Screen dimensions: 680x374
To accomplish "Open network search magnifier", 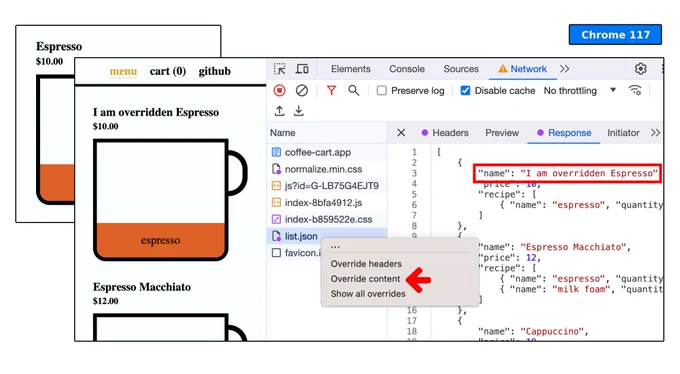I will [353, 90].
